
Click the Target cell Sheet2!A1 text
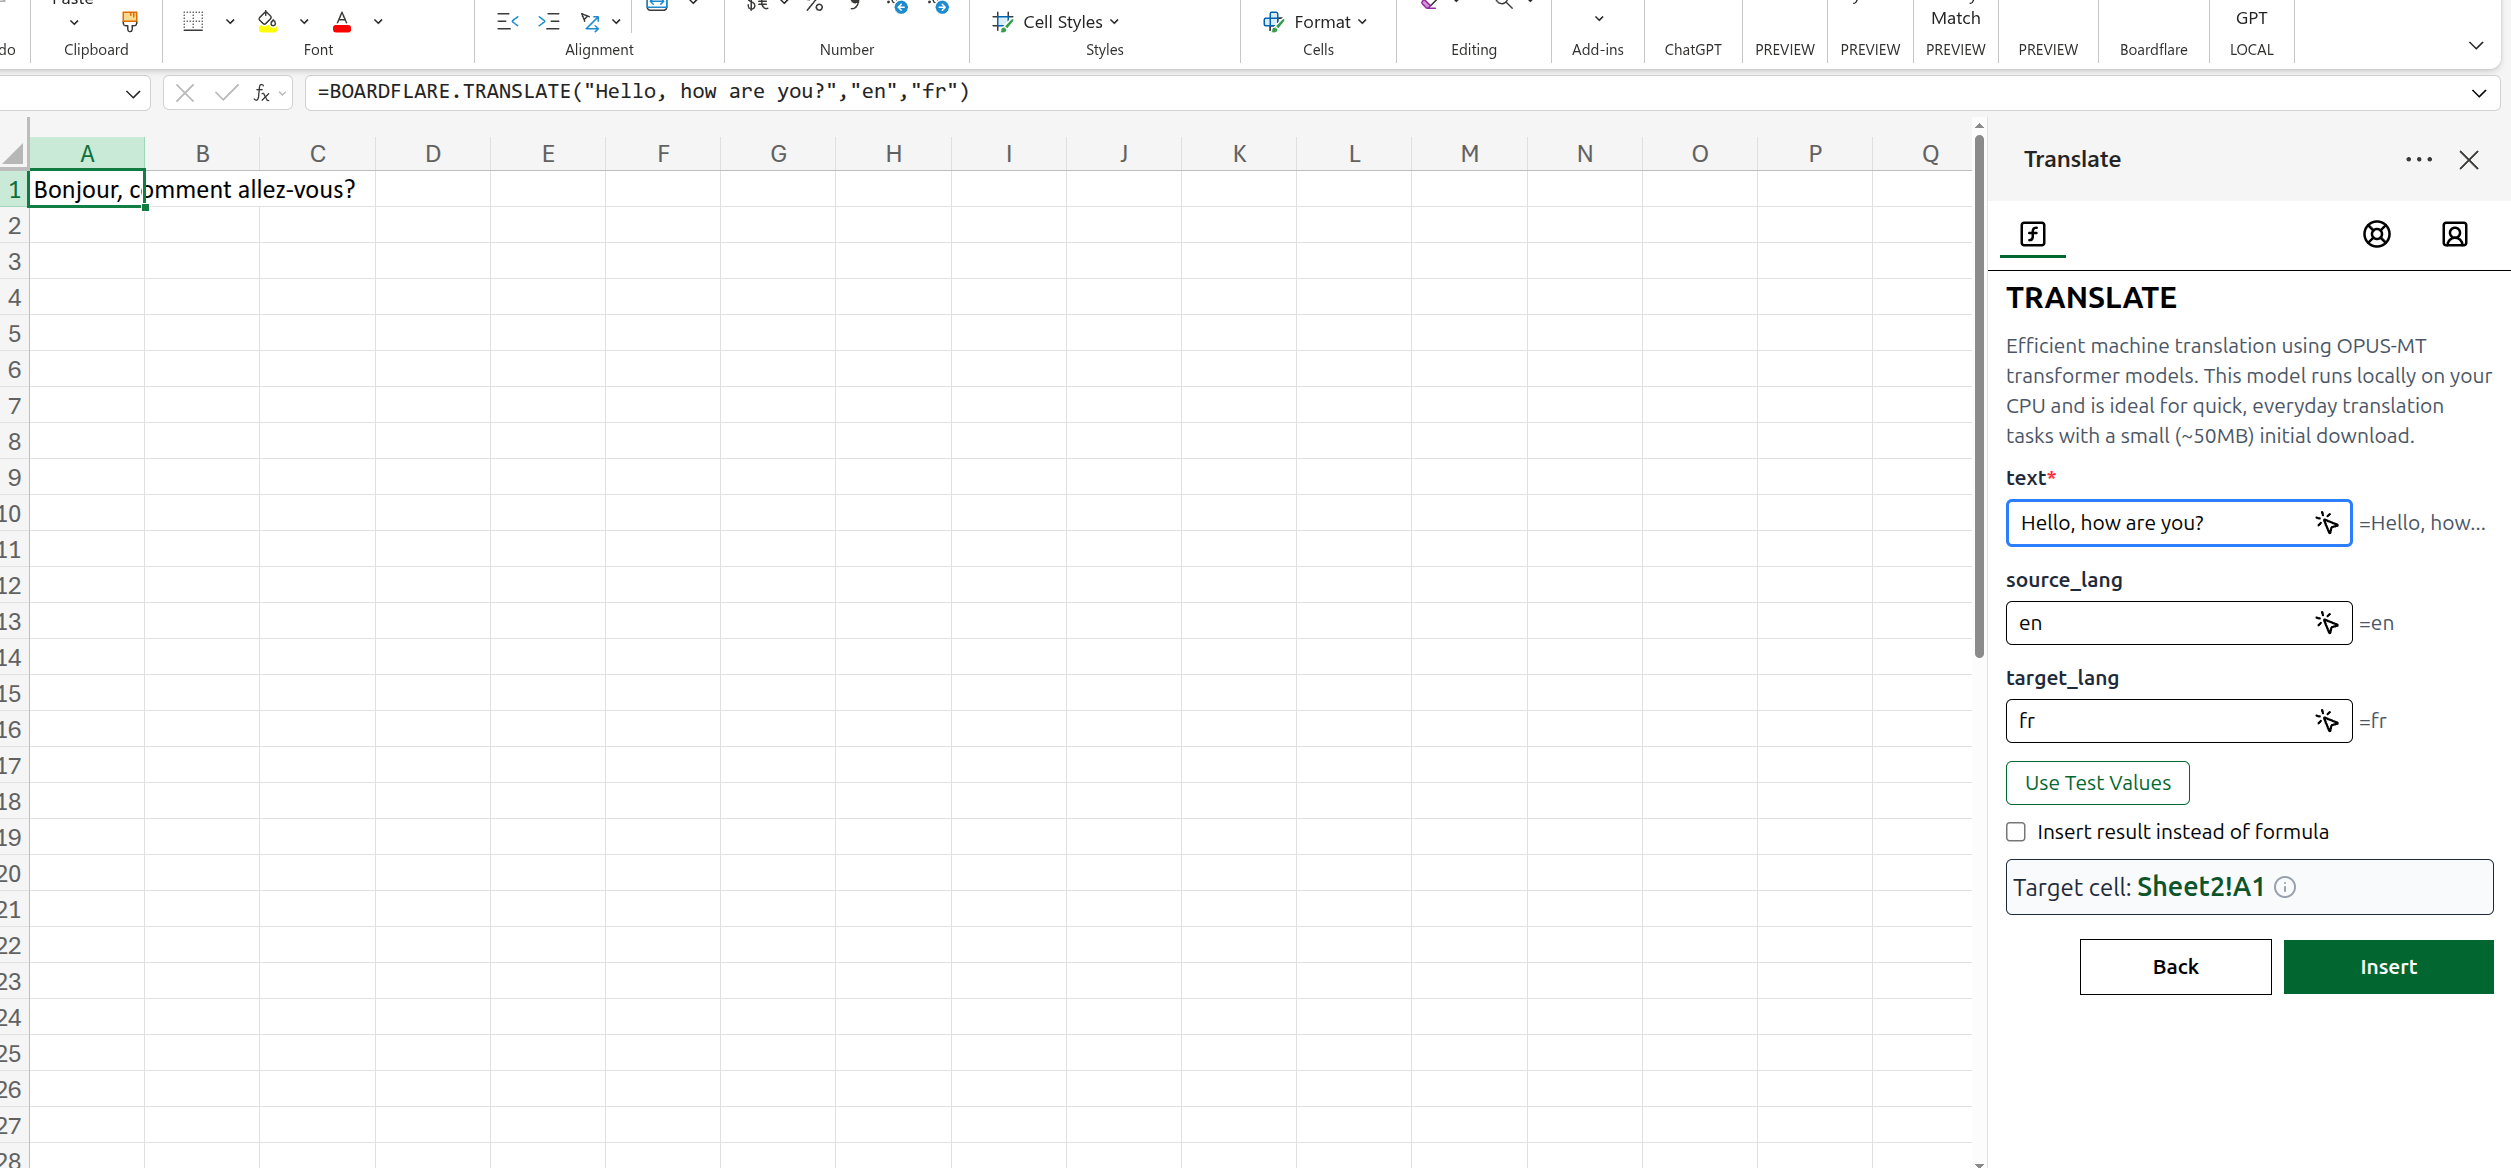pyautogui.click(x=2139, y=887)
